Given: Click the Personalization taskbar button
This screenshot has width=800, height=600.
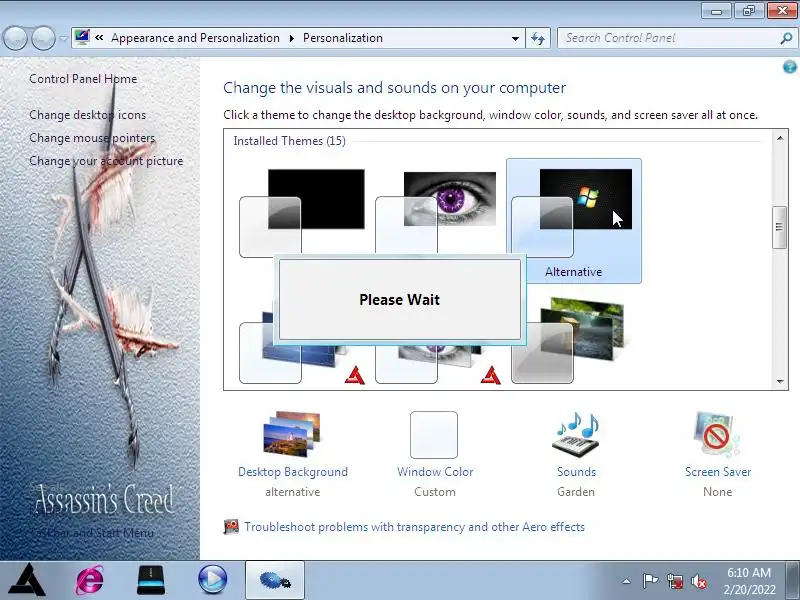Looking at the screenshot, I should (x=275, y=580).
